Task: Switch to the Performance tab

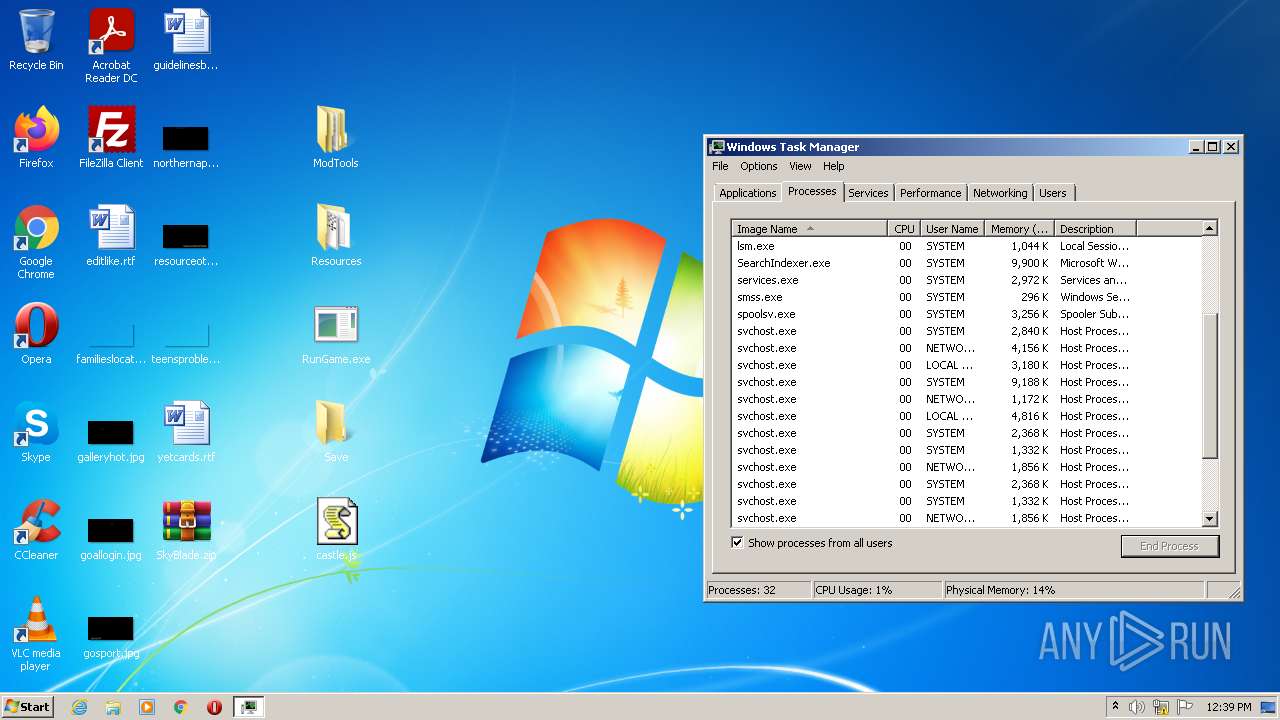Action: pyautogui.click(x=930, y=193)
